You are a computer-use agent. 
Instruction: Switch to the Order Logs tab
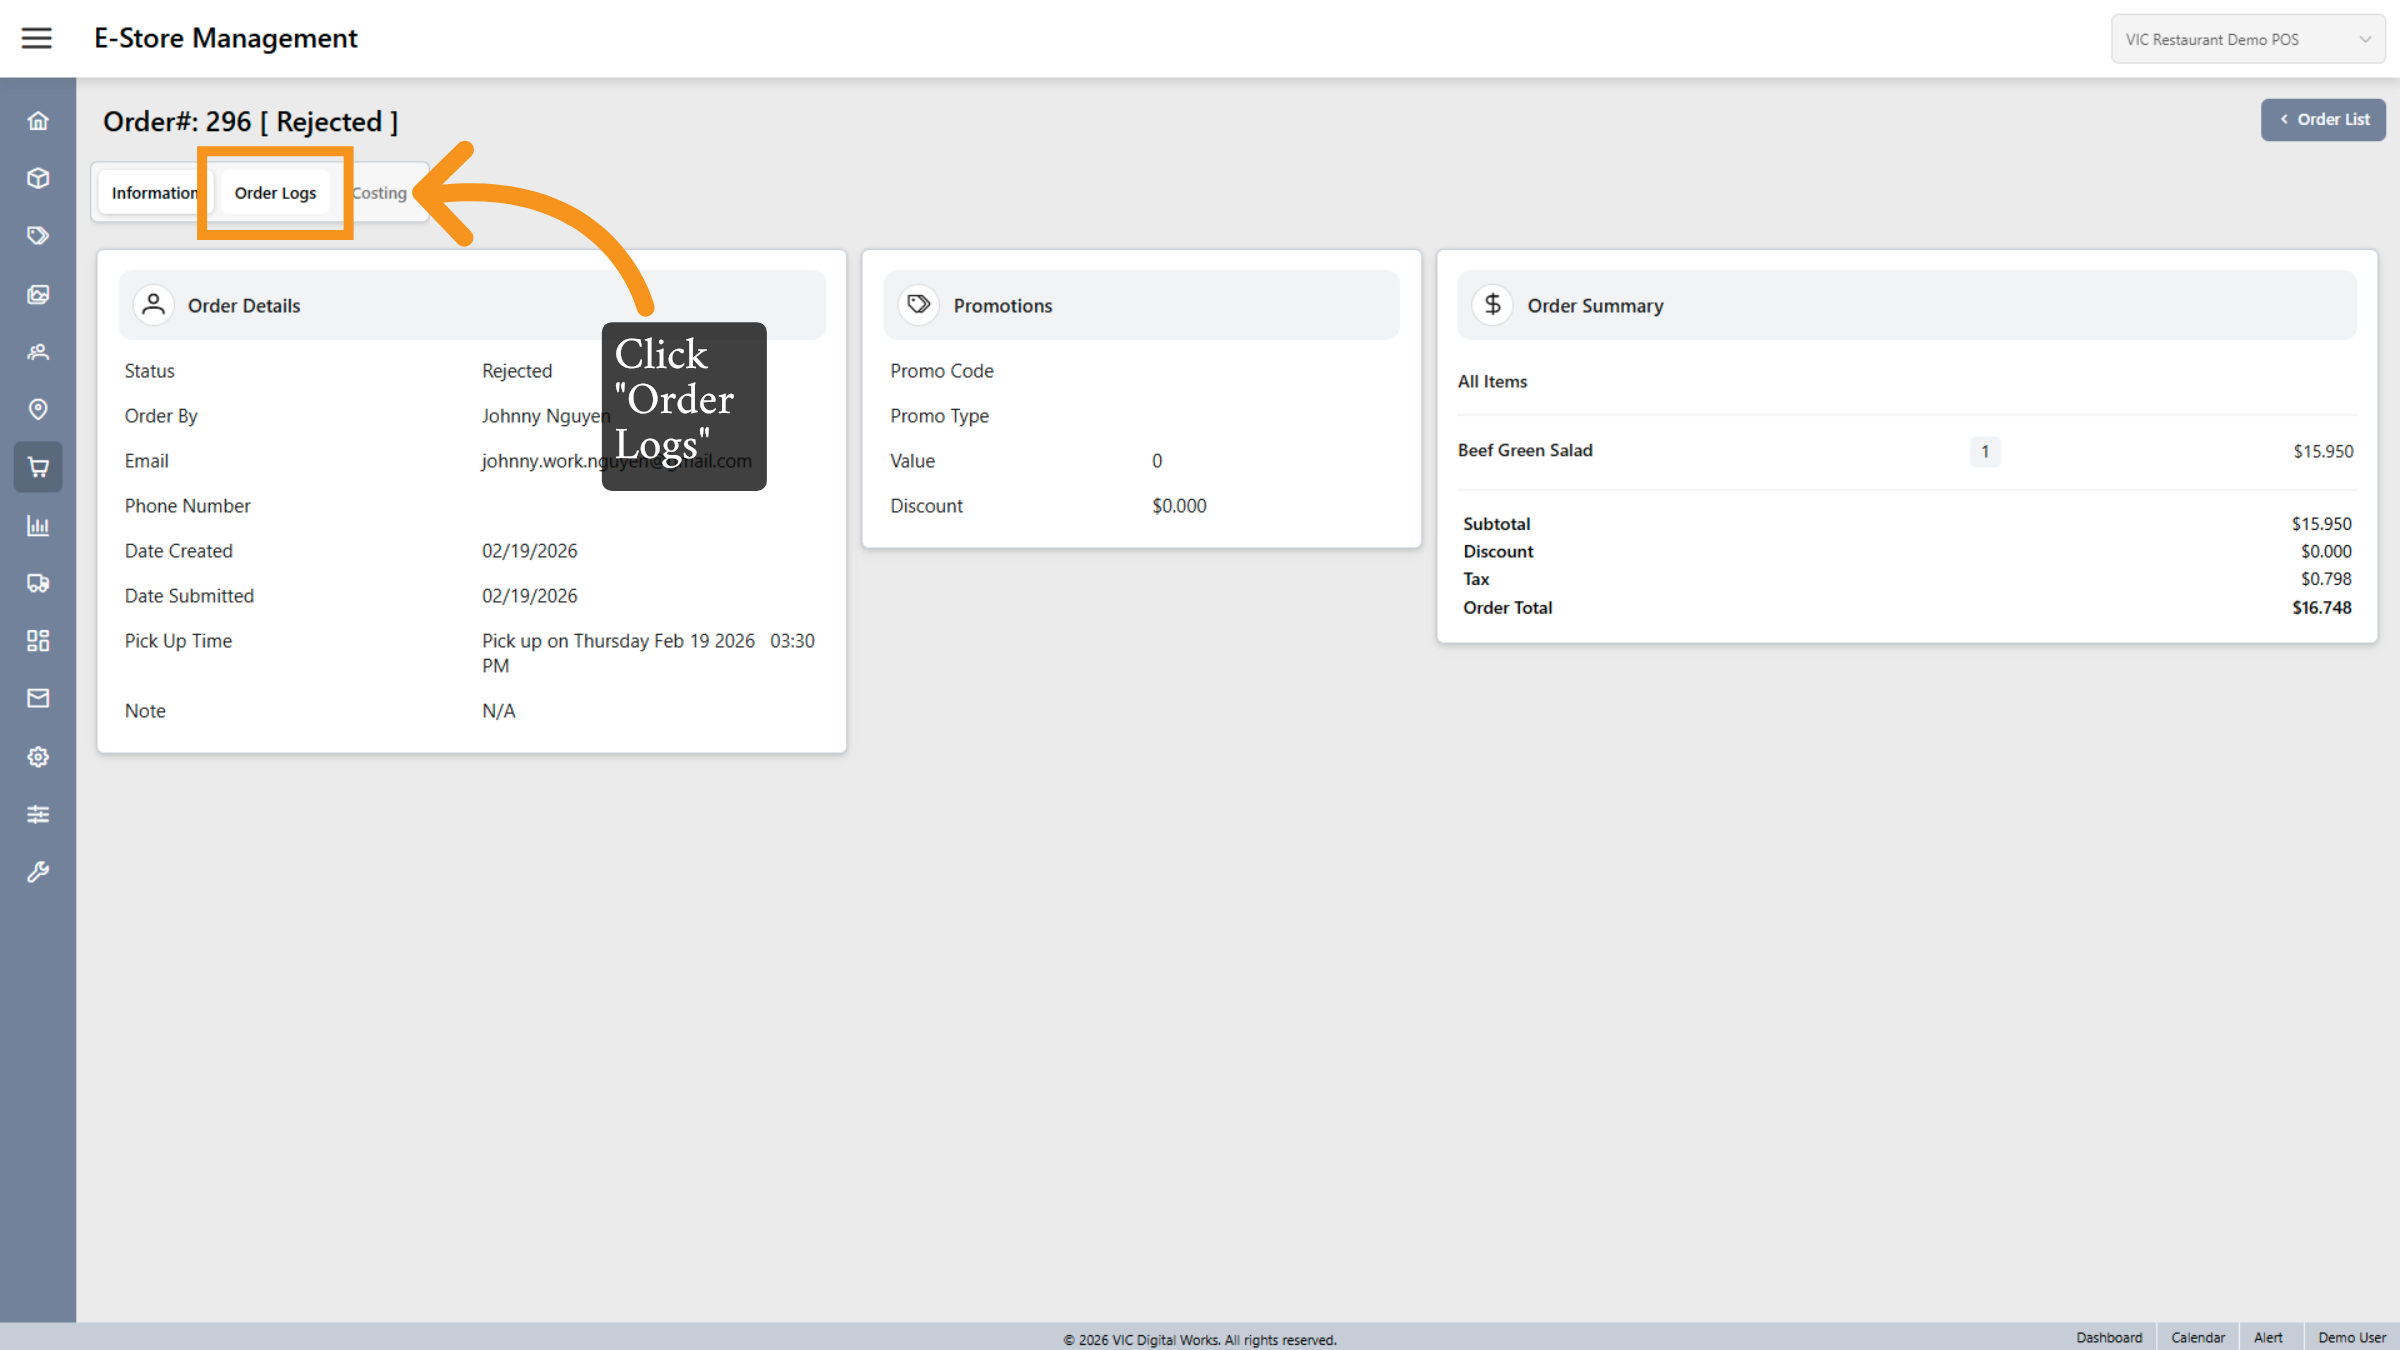pyautogui.click(x=275, y=193)
